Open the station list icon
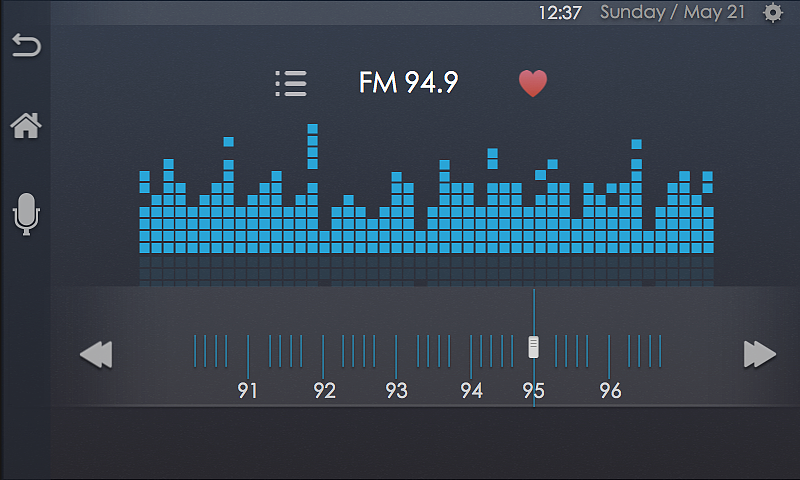The height and width of the screenshot is (480, 800). tap(291, 83)
